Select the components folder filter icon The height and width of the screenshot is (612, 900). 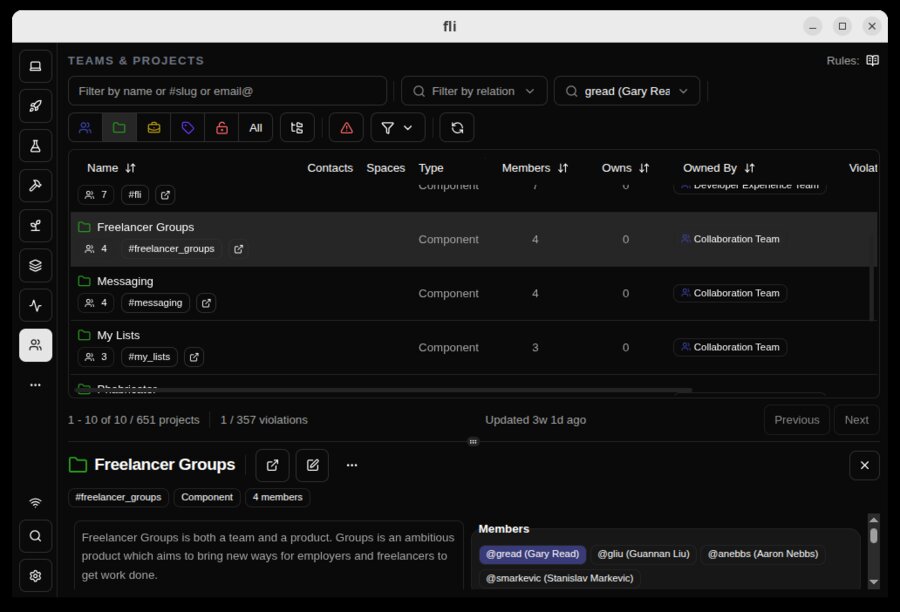119,127
